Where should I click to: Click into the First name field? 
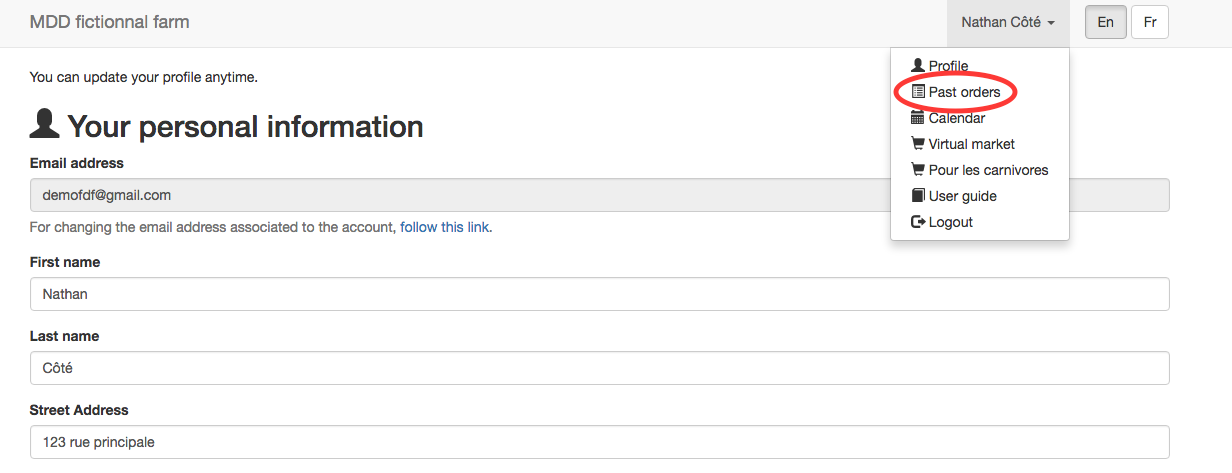(x=600, y=294)
